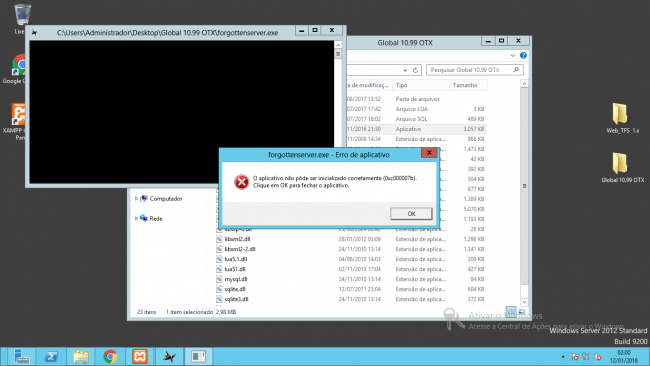Switch to forgottenserver taskbar icon
Screen dimensions: 650x366
click(x=169, y=356)
